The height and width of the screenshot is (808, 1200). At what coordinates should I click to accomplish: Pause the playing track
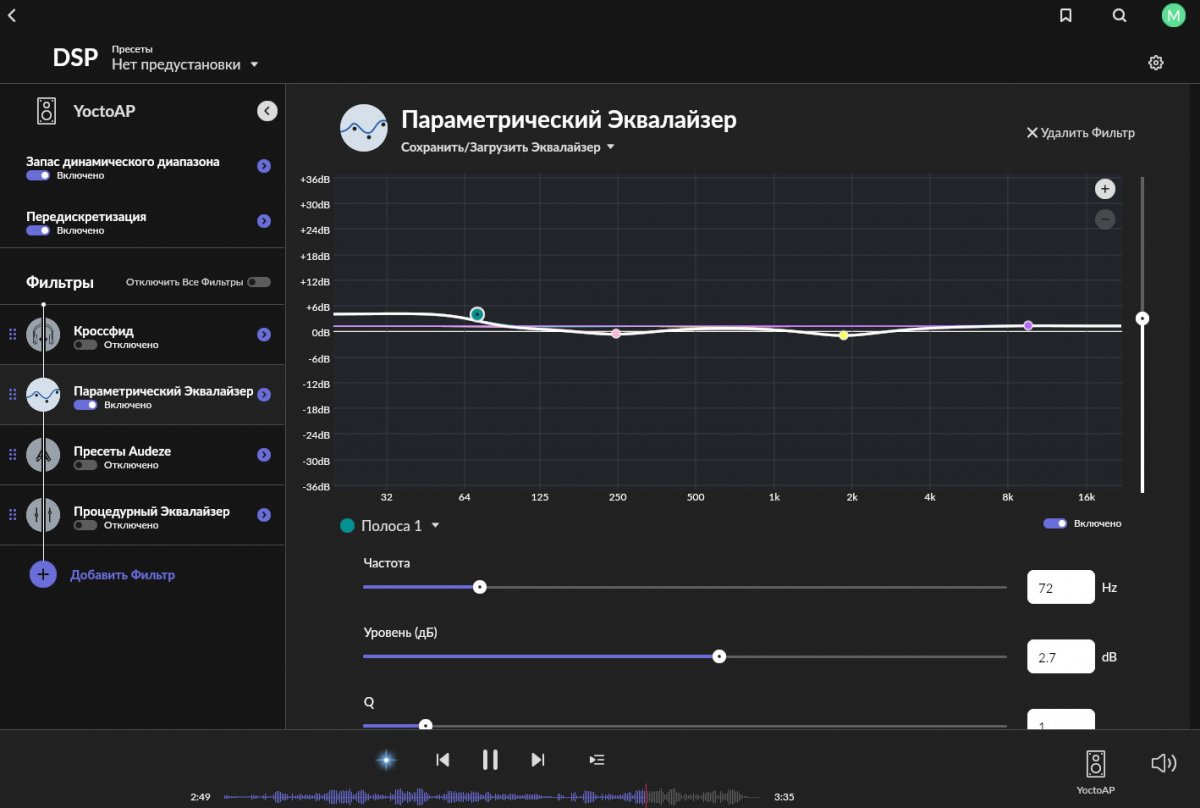click(490, 760)
